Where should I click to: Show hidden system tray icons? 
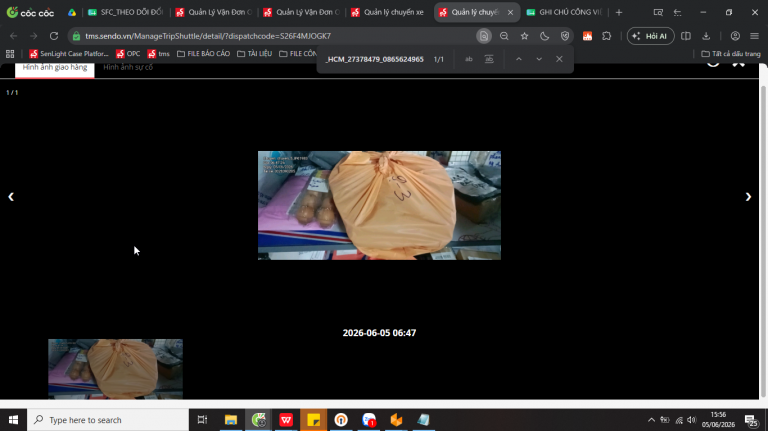[651, 420]
